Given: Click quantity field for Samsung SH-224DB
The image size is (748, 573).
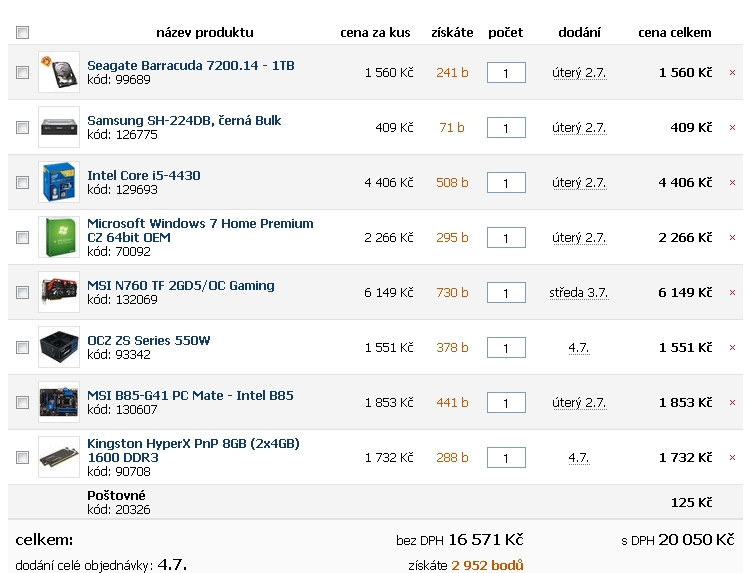Looking at the screenshot, I should point(506,128).
